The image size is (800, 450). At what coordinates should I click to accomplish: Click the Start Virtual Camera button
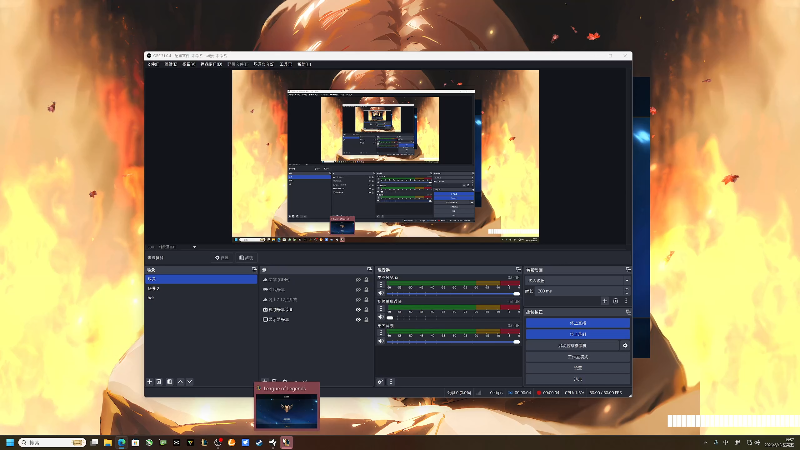click(572, 345)
